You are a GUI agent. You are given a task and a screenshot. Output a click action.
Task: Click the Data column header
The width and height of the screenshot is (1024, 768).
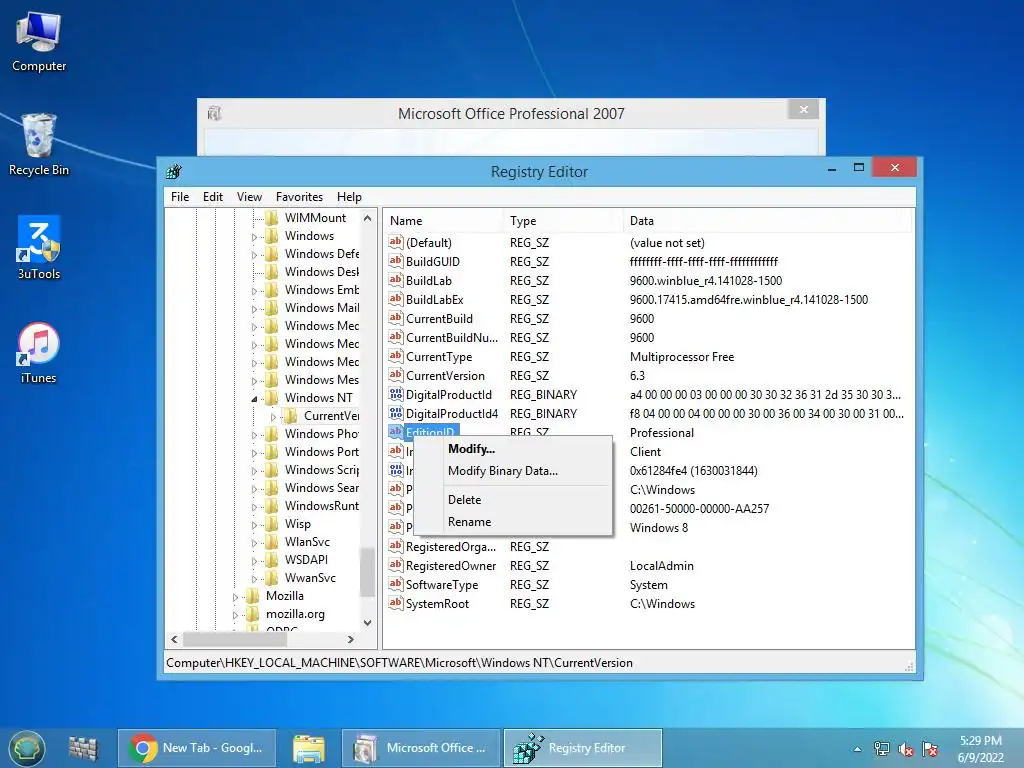pos(767,221)
